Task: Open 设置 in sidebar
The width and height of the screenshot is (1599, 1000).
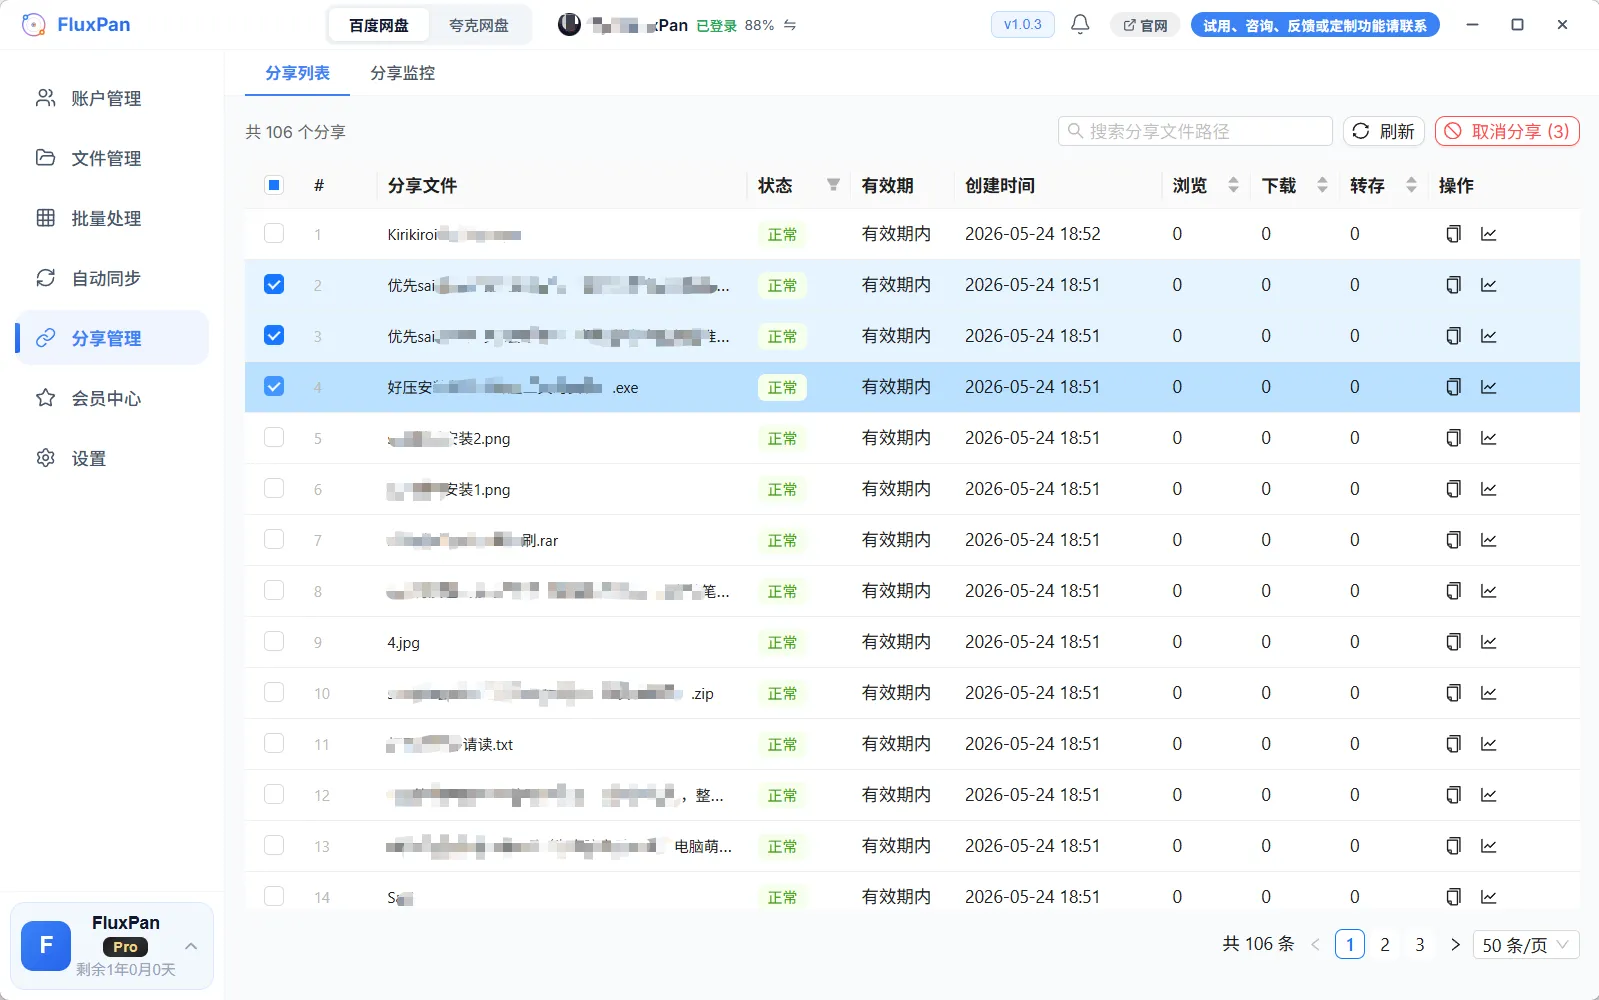Action: [112, 458]
